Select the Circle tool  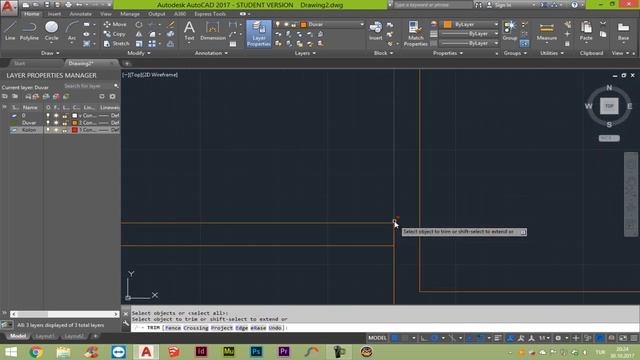tap(51, 31)
